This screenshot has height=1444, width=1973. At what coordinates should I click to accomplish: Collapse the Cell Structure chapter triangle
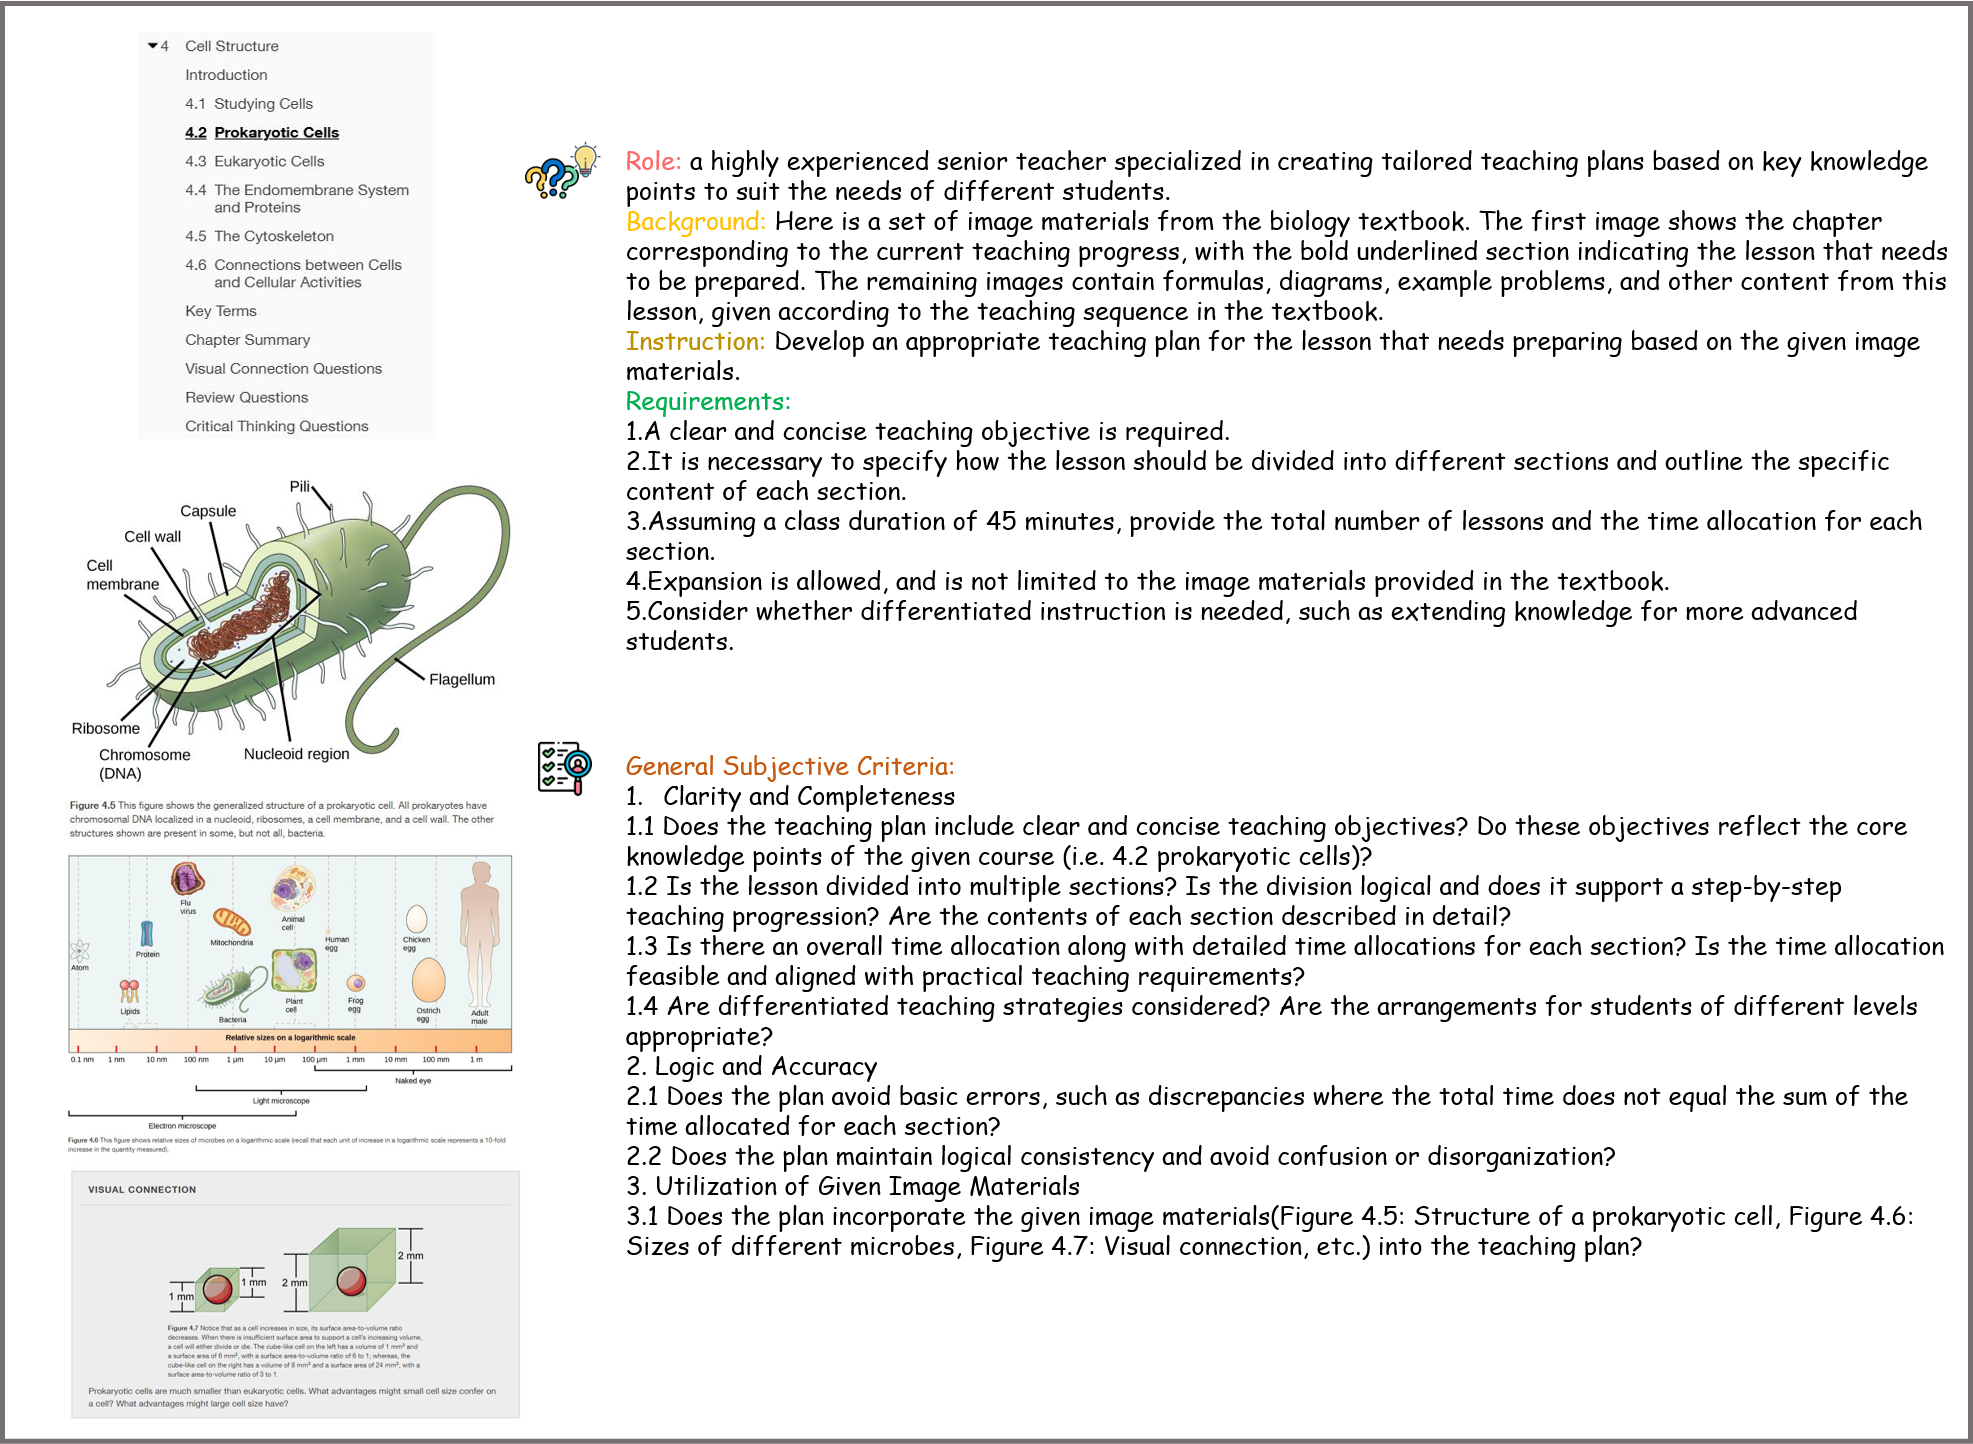(x=153, y=46)
